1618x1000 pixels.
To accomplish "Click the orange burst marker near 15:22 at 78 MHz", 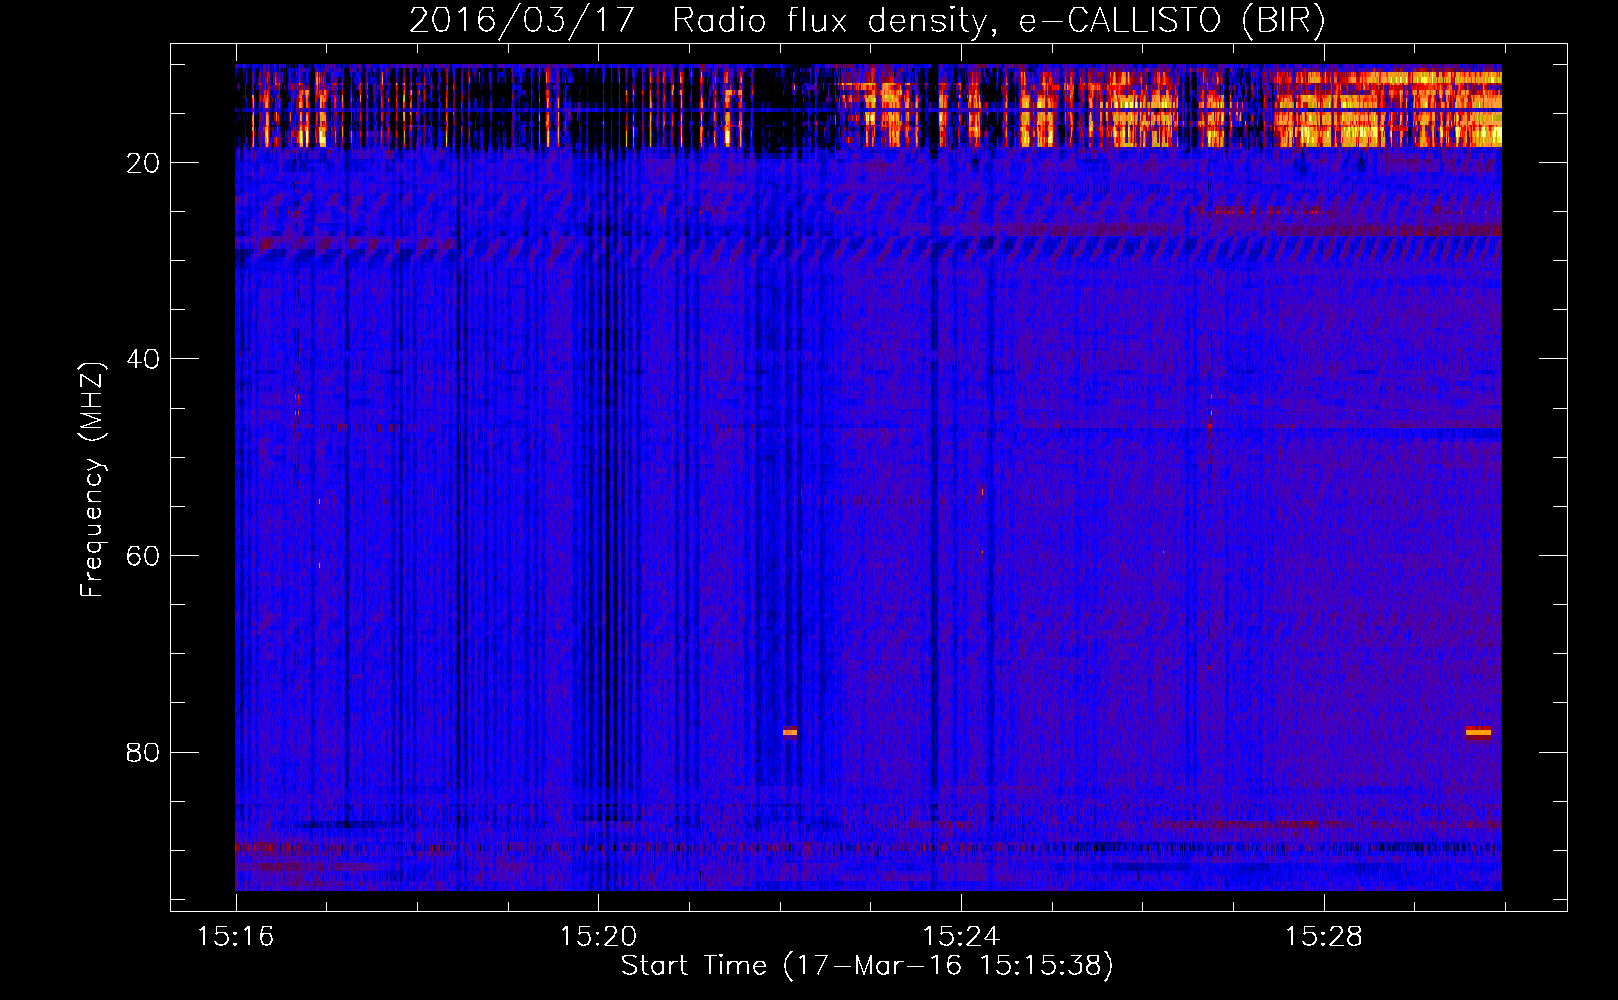I will [x=790, y=732].
